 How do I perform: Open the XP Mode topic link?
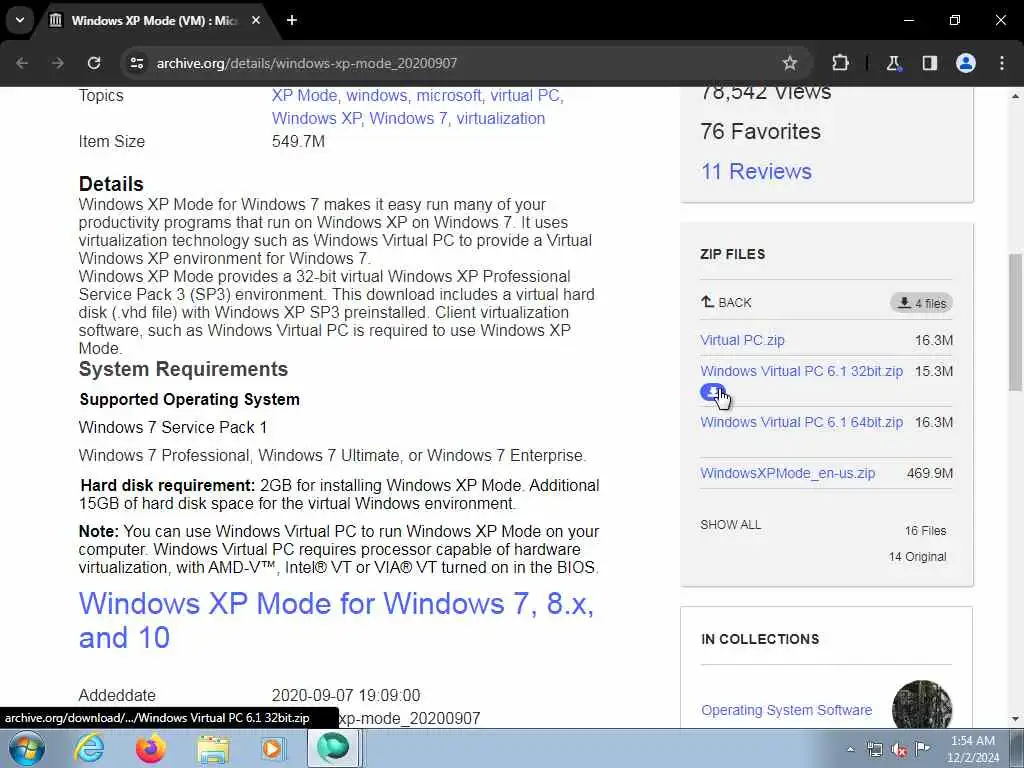(305, 95)
